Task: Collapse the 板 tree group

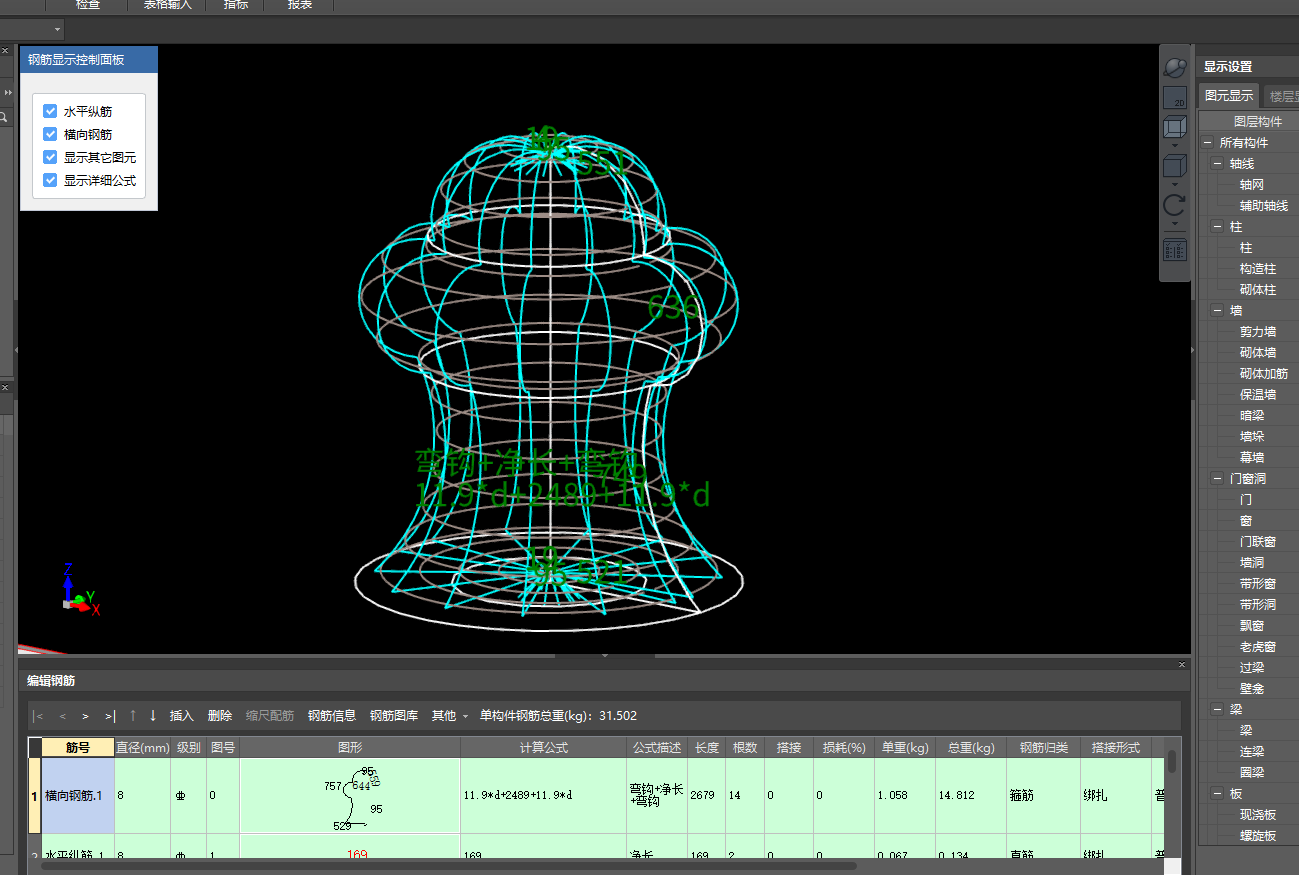Action: tap(1218, 794)
